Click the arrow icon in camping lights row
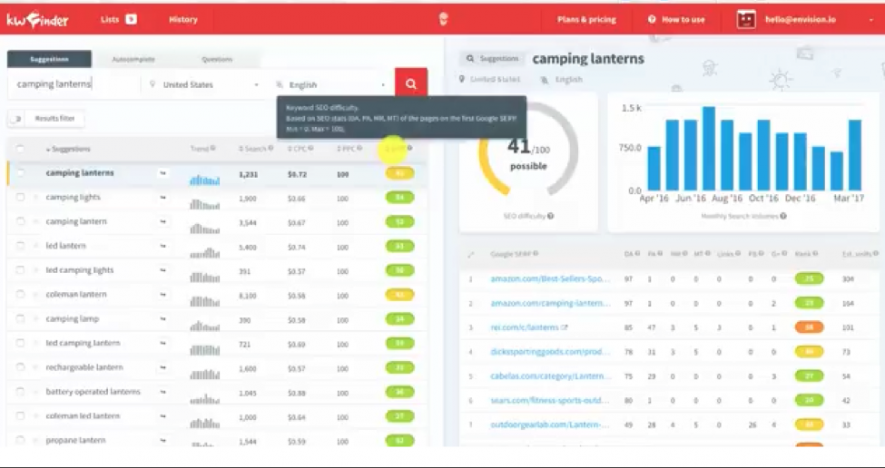This screenshot has width=885, height=468. pyautogui.click(x=163, y=198)
